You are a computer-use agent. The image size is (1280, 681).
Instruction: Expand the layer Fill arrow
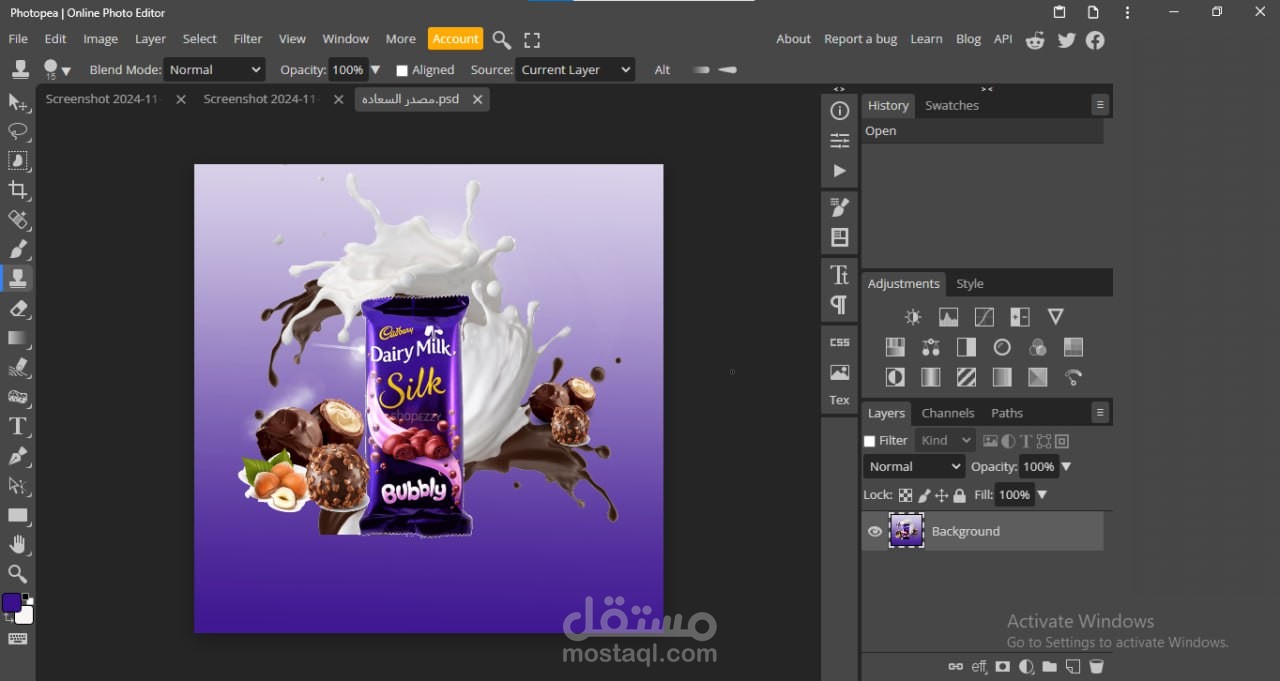point(1042,495)
